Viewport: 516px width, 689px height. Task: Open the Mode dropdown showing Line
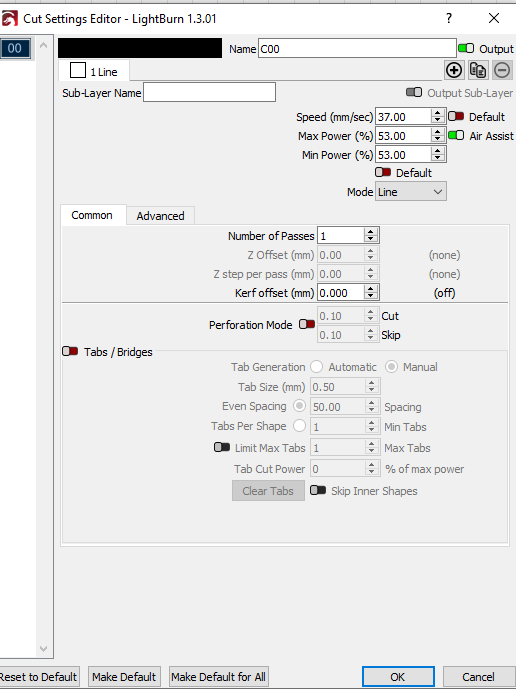tap(411, 192)
